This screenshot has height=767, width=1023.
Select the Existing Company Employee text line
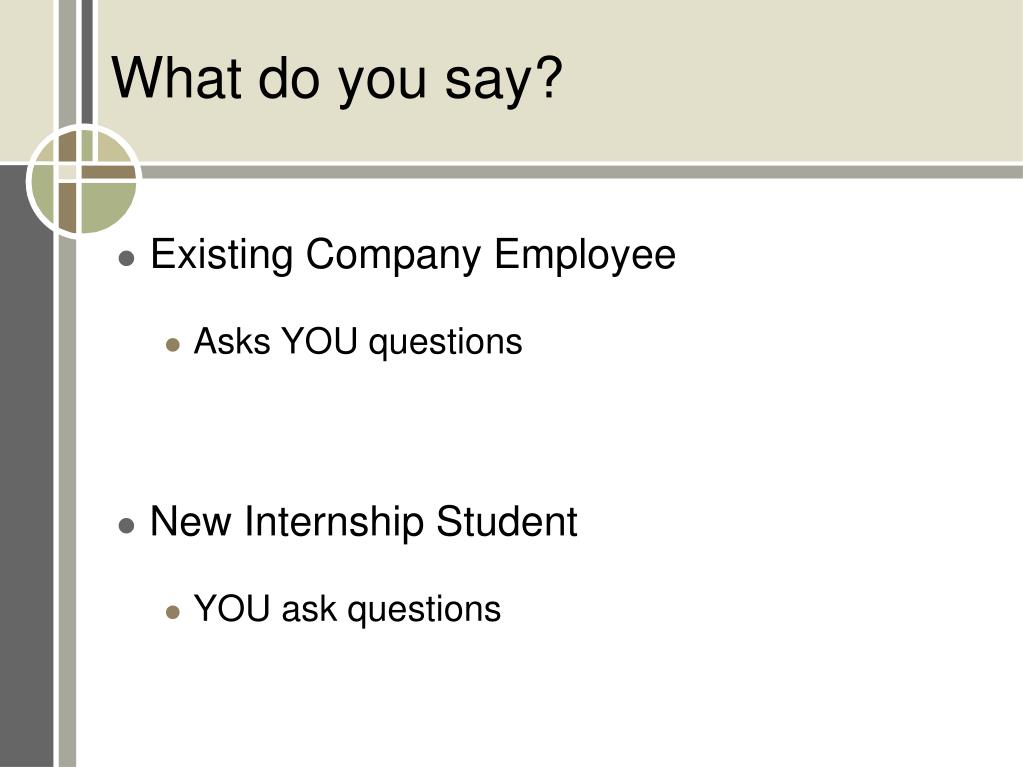[x=413, y=255]
